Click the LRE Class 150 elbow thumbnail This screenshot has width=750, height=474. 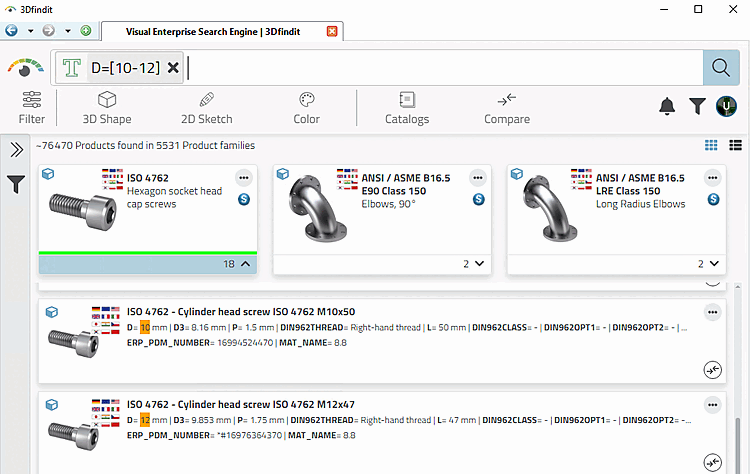550,208
